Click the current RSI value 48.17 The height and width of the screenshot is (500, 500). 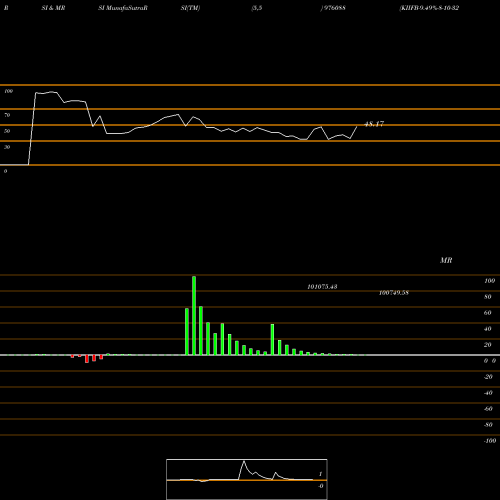click(374, 124)
